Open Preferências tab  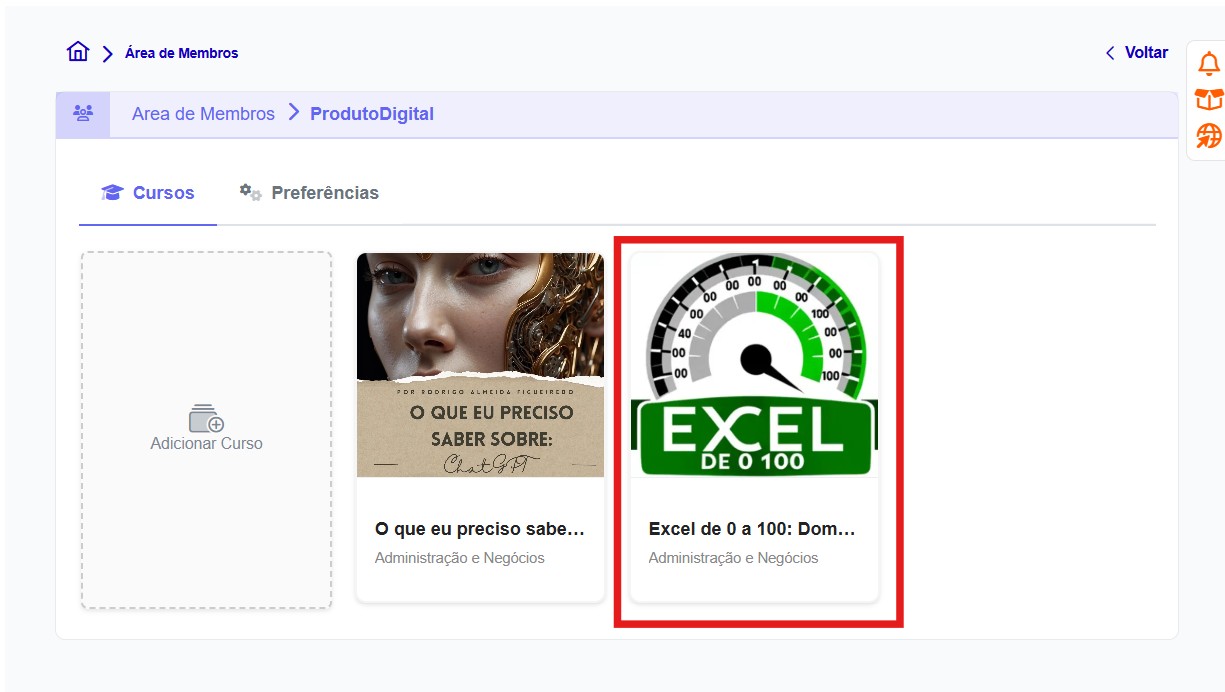pyautogui.click(x=309, y=193)
